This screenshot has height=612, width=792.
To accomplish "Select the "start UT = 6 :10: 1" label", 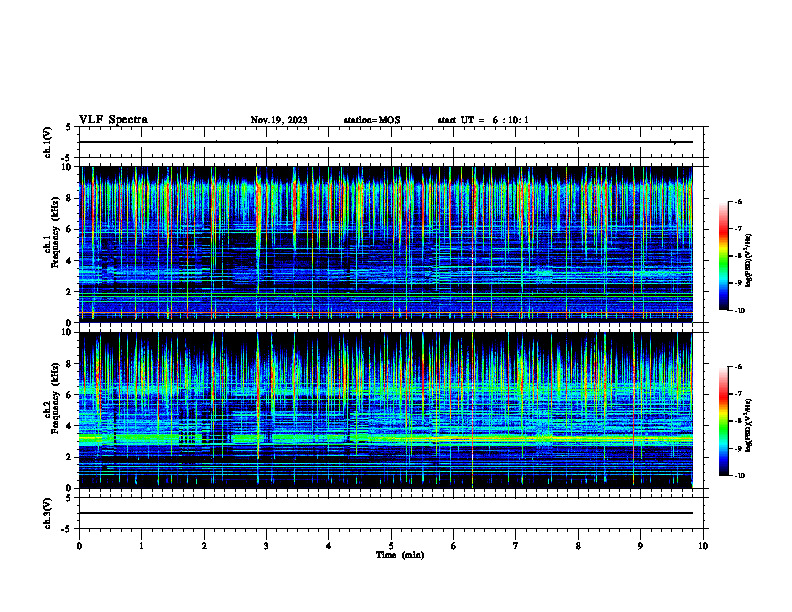I will coord(483,120).
